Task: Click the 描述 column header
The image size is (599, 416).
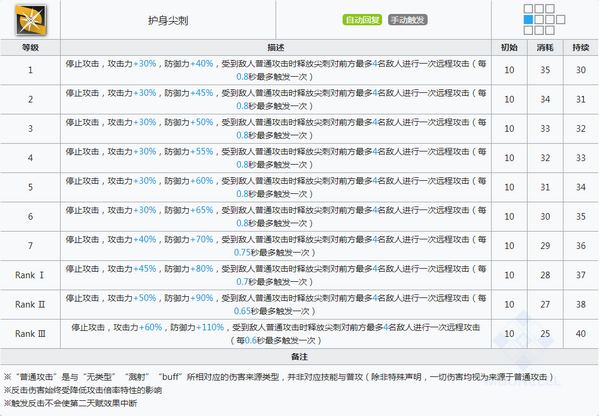Action: 275,47
